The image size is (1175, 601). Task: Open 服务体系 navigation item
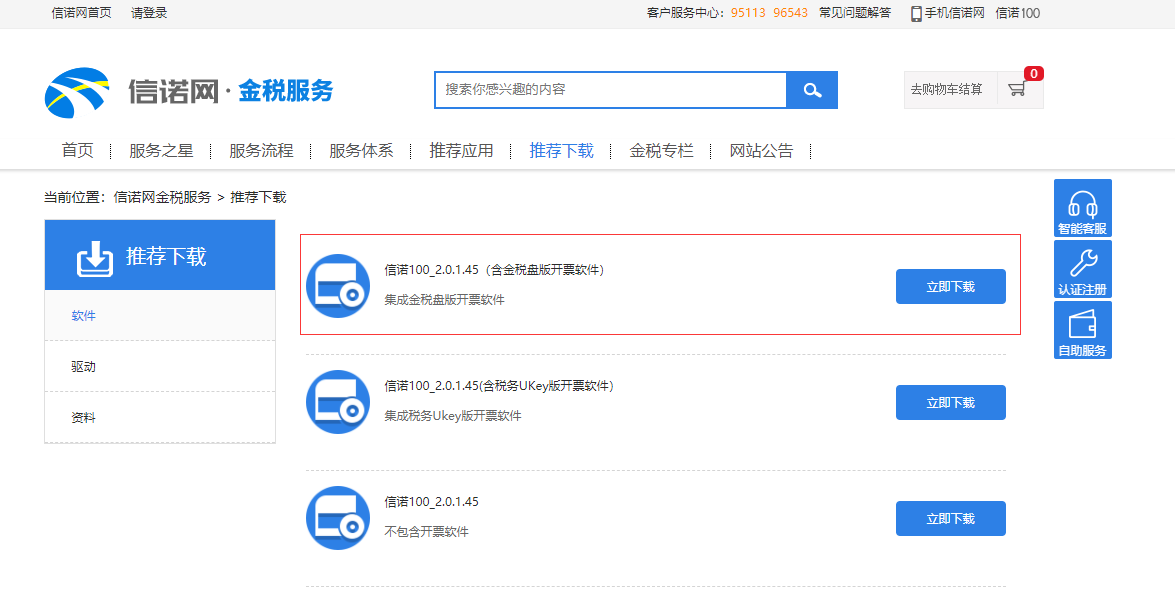pos(361,151)
